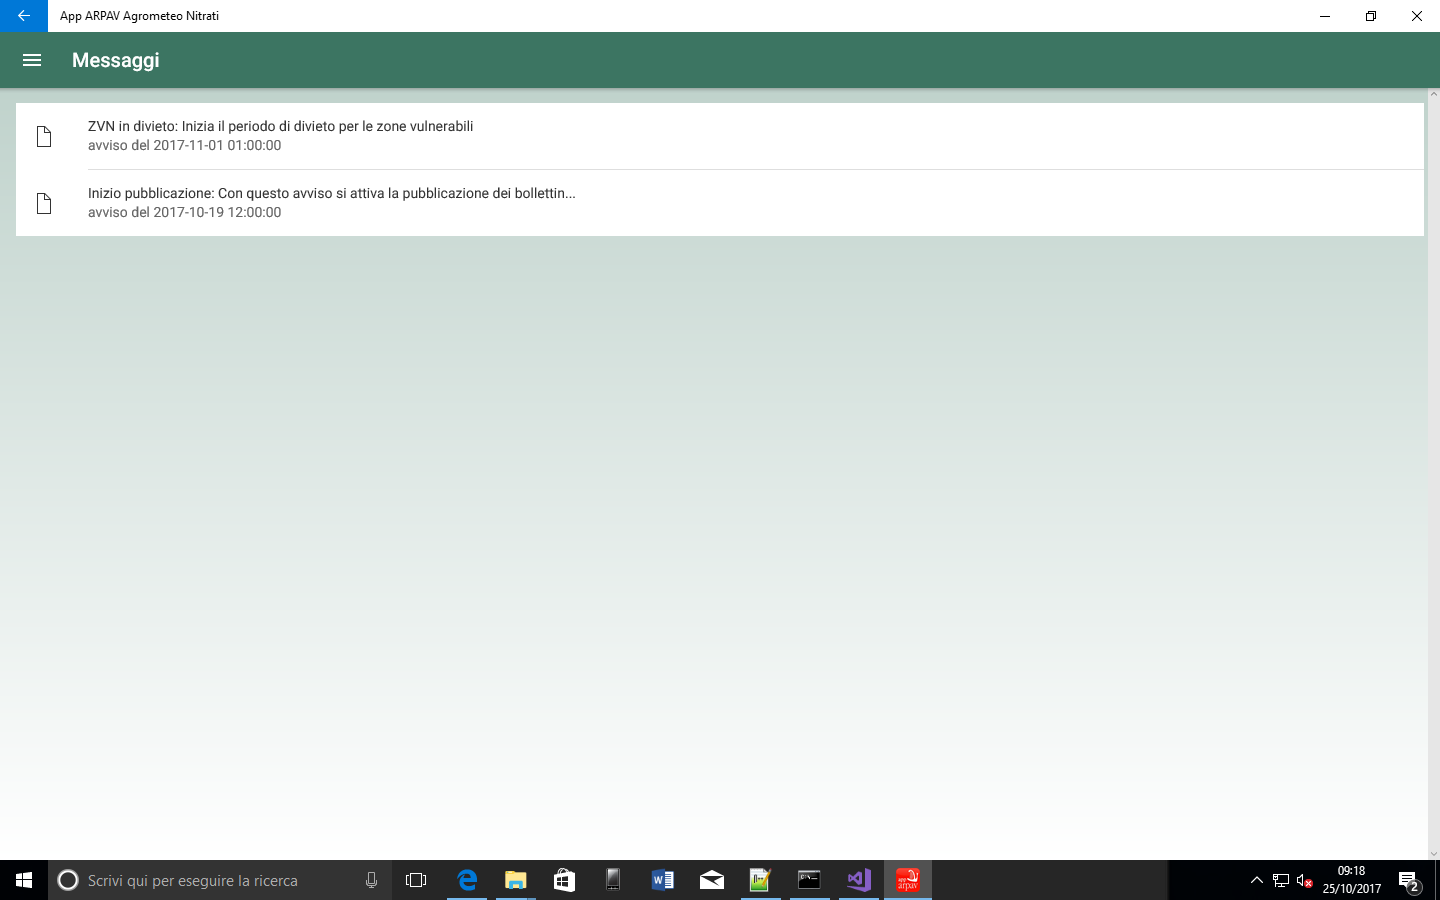Select date 'avviso del 2017-10-19 12:00:00'
Screen dimensions: 1440x900
point(184,212)
